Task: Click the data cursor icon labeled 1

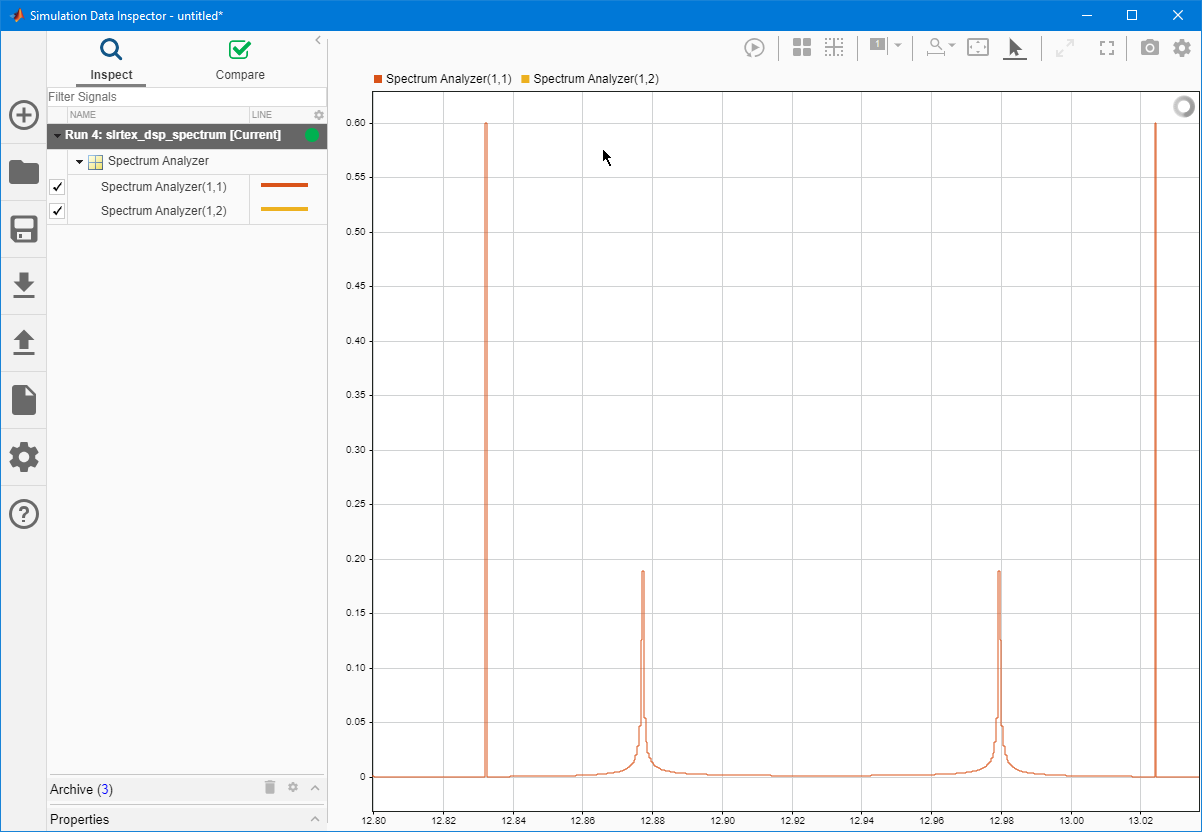Action: click(x=878, y=46)
